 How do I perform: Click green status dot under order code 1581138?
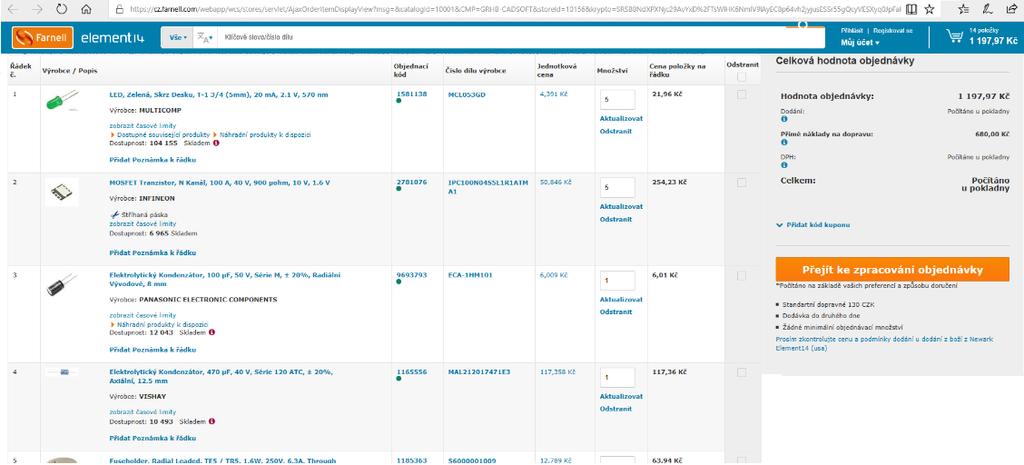point(399,101)
